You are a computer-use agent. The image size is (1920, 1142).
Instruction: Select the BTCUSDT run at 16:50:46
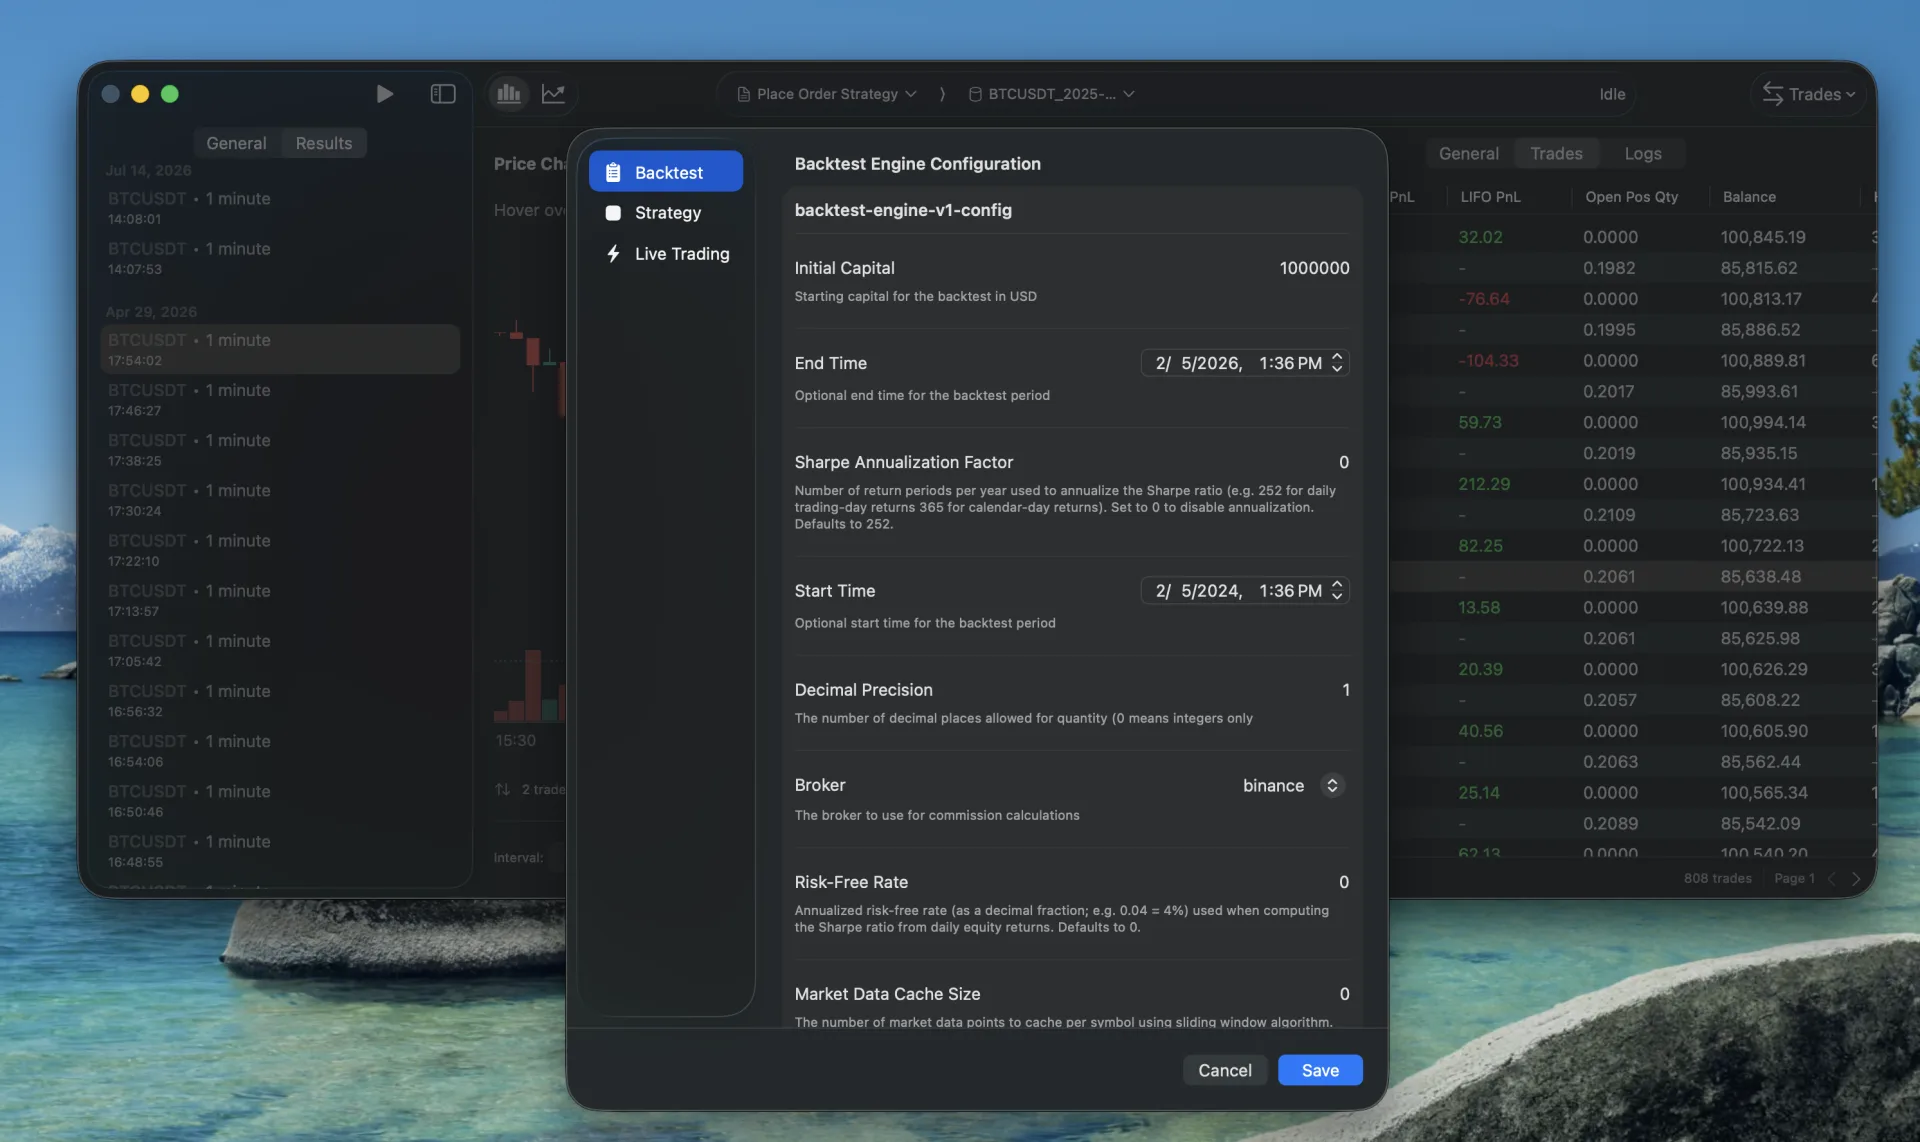point(280,801)
